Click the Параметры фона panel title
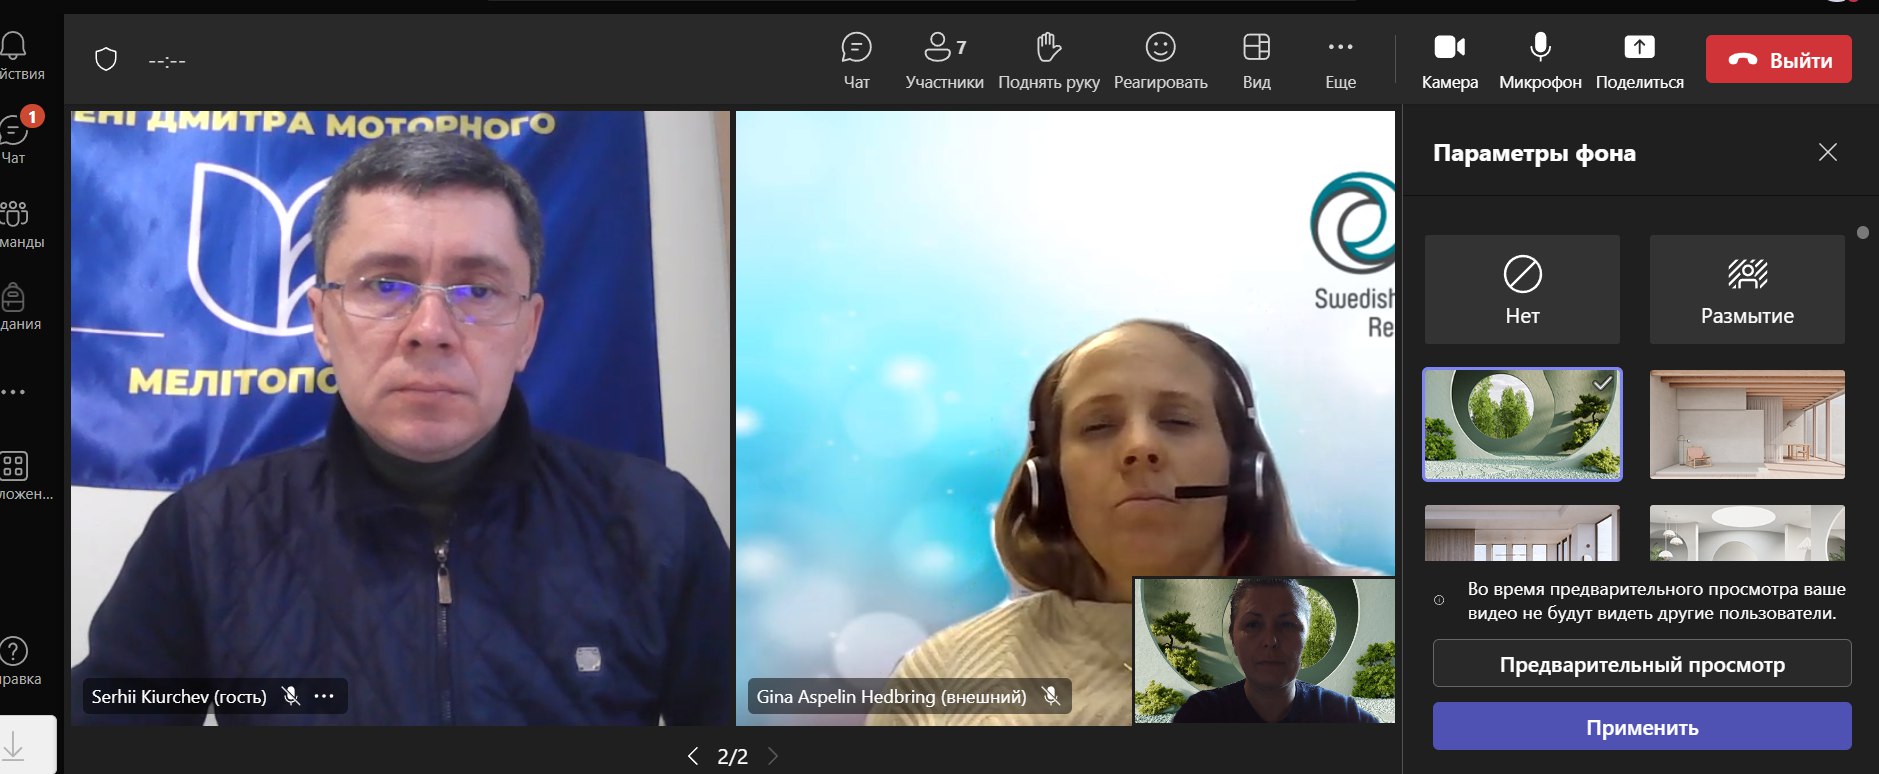Viewport: 1879px width, 774px height. click(1534, 153)
